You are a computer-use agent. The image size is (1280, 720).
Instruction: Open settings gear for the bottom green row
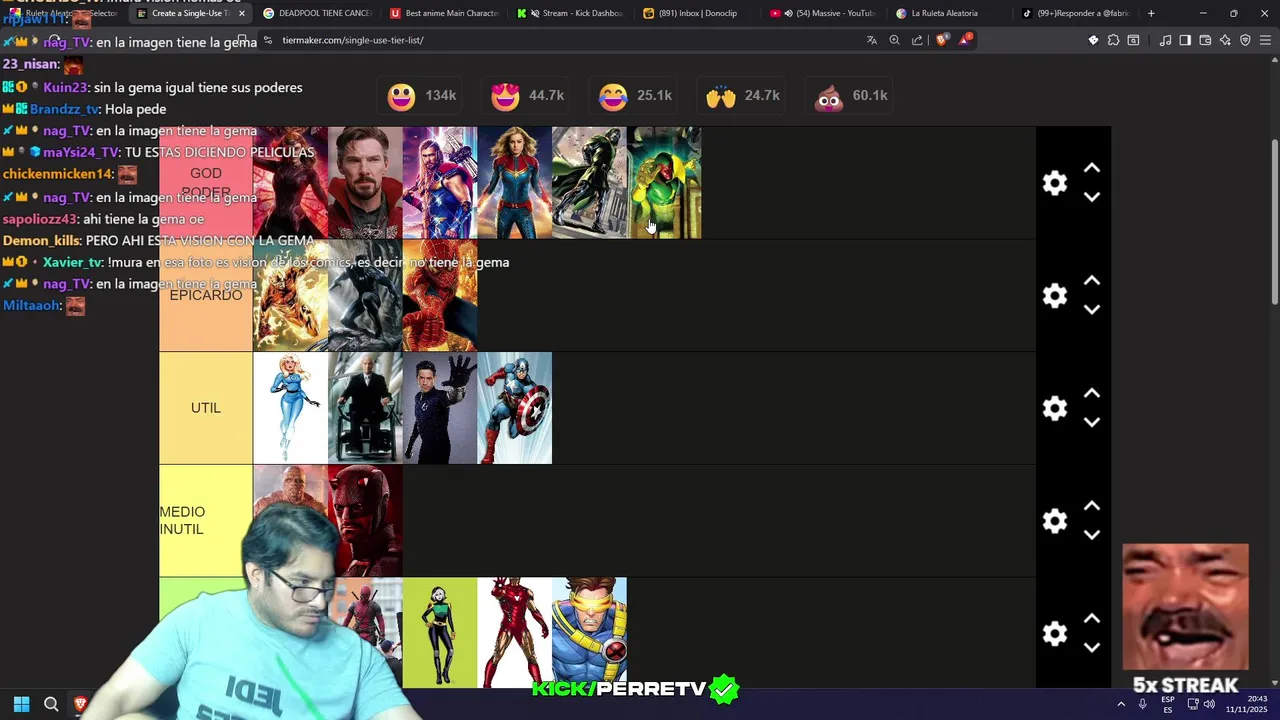point(1055,634)
